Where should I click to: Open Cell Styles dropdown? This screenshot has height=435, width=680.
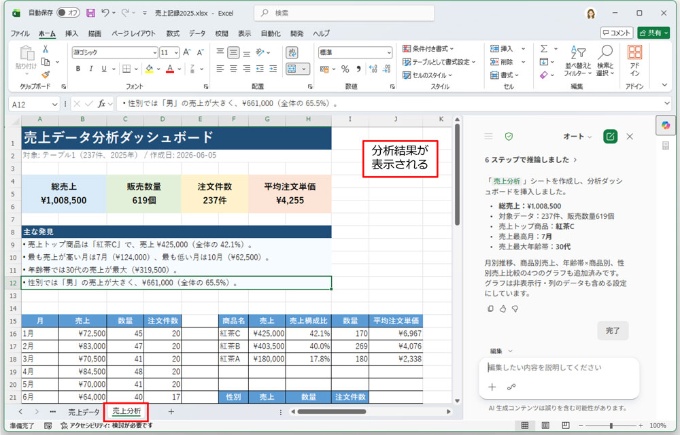click(x=427, y=75)
